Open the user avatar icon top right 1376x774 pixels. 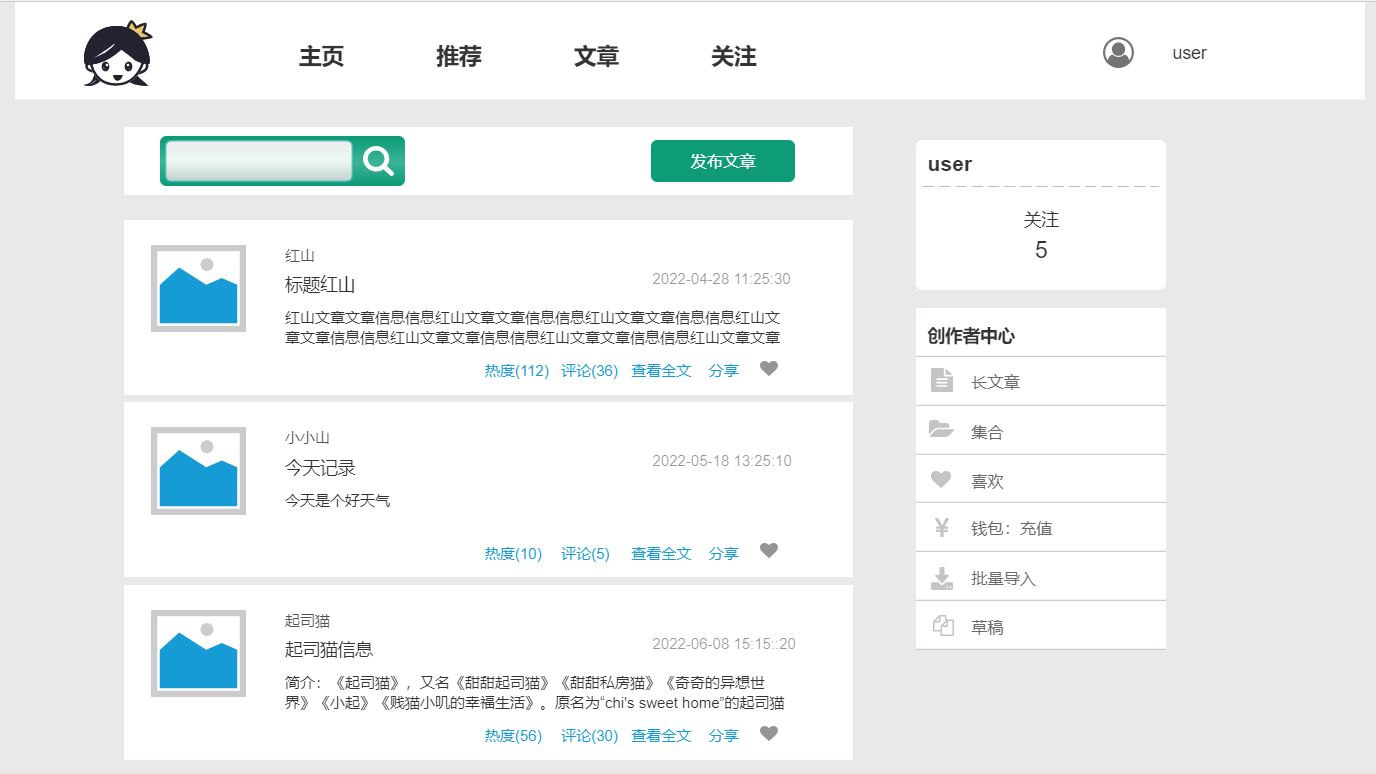(x=1118, y=52)
